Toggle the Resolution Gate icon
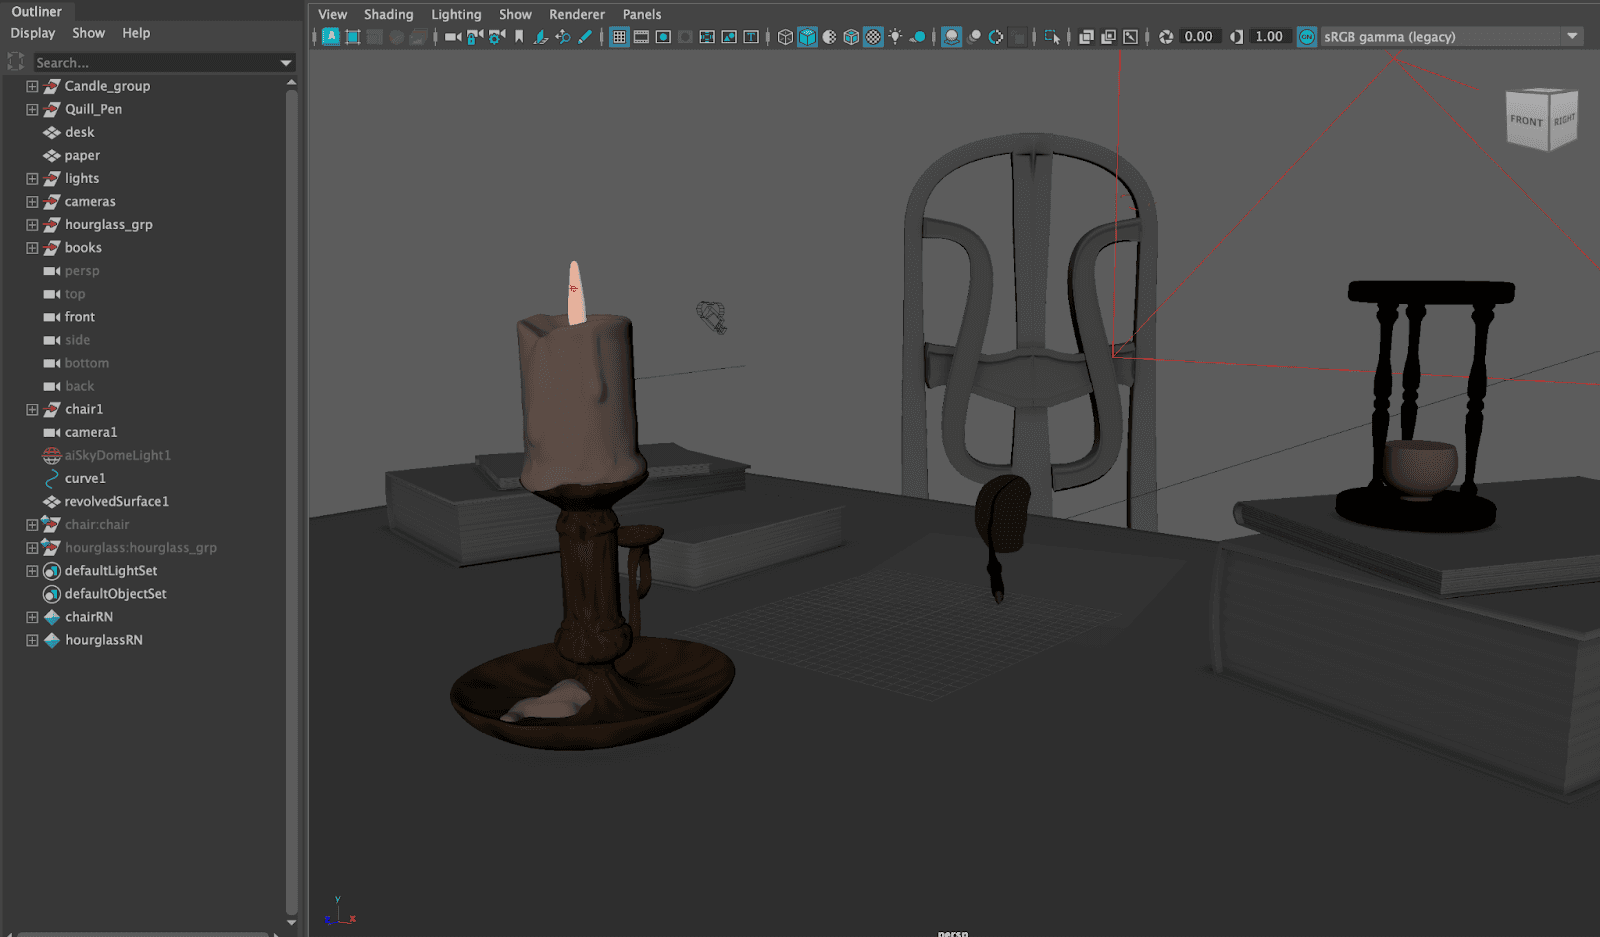Screen dimensions: 1600x937 pyautogui.click(x=663, y=37)
